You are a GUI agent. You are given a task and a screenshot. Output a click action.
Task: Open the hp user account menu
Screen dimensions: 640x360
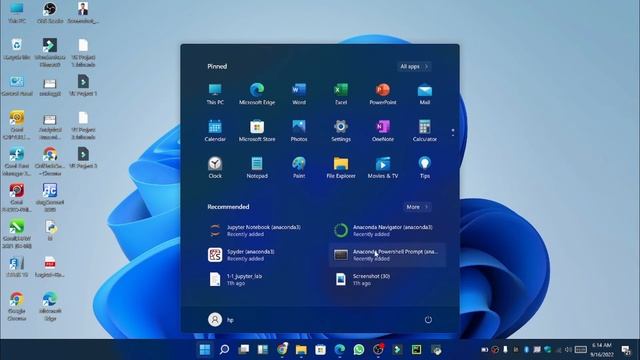pos(221,320)
